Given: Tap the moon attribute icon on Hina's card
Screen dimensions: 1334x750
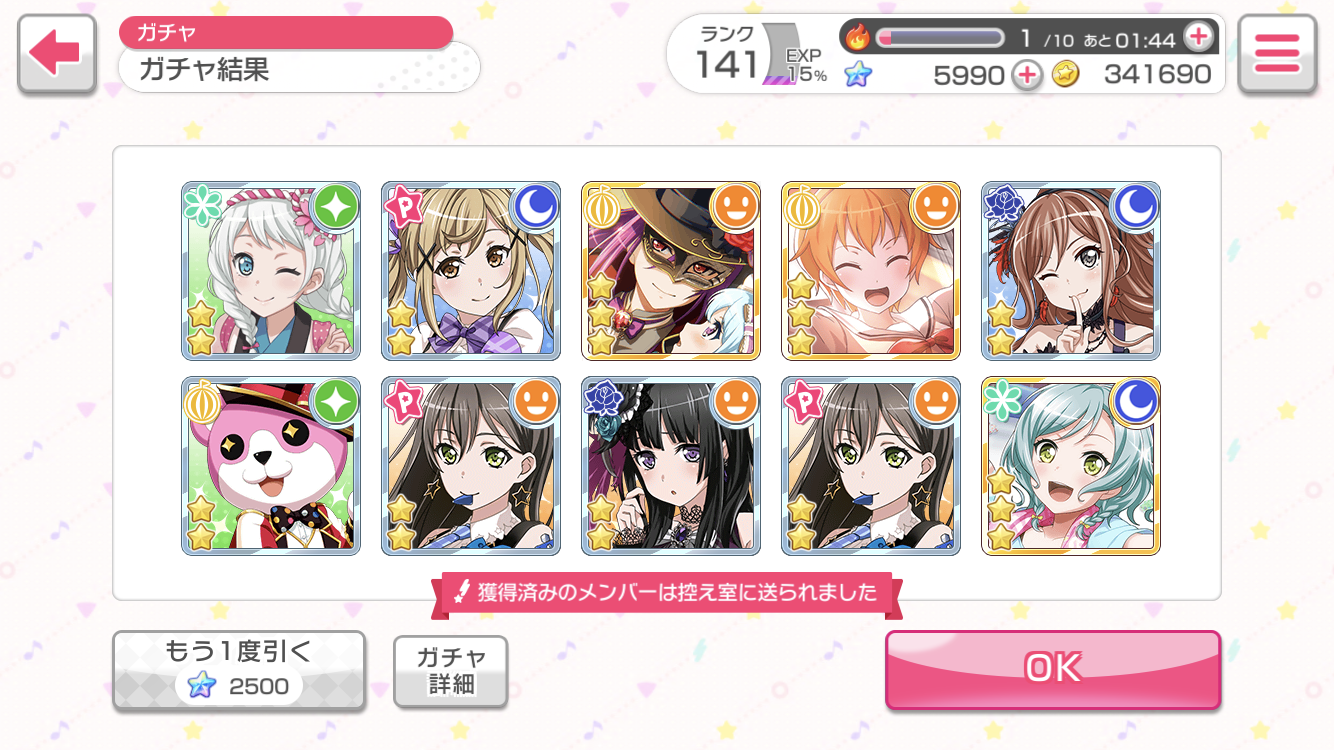Looking at the screenshot, I should 1135,402.
